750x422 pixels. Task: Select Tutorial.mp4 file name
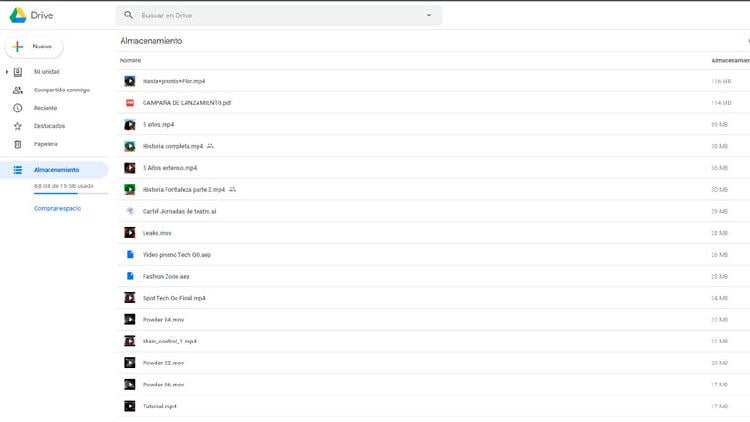160,406
